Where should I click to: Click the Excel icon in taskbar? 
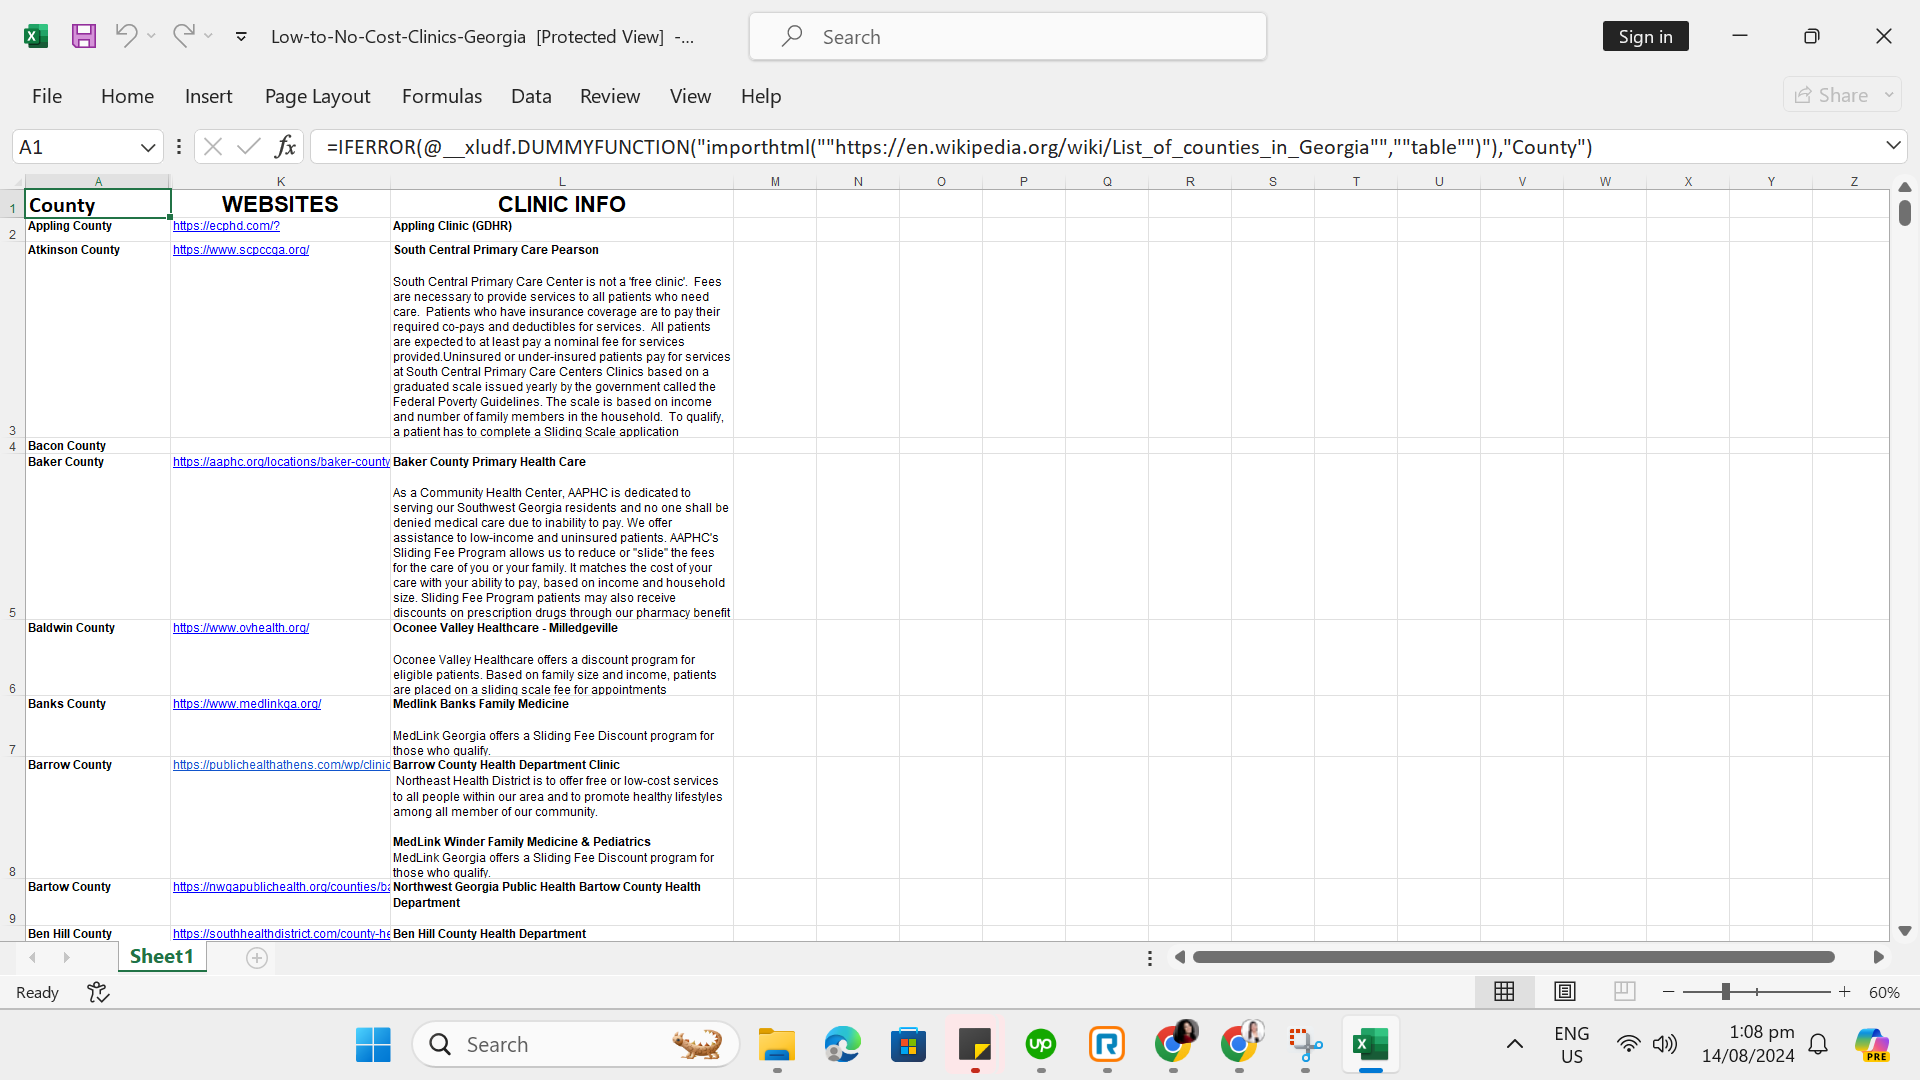(x=1370, y=1045)
